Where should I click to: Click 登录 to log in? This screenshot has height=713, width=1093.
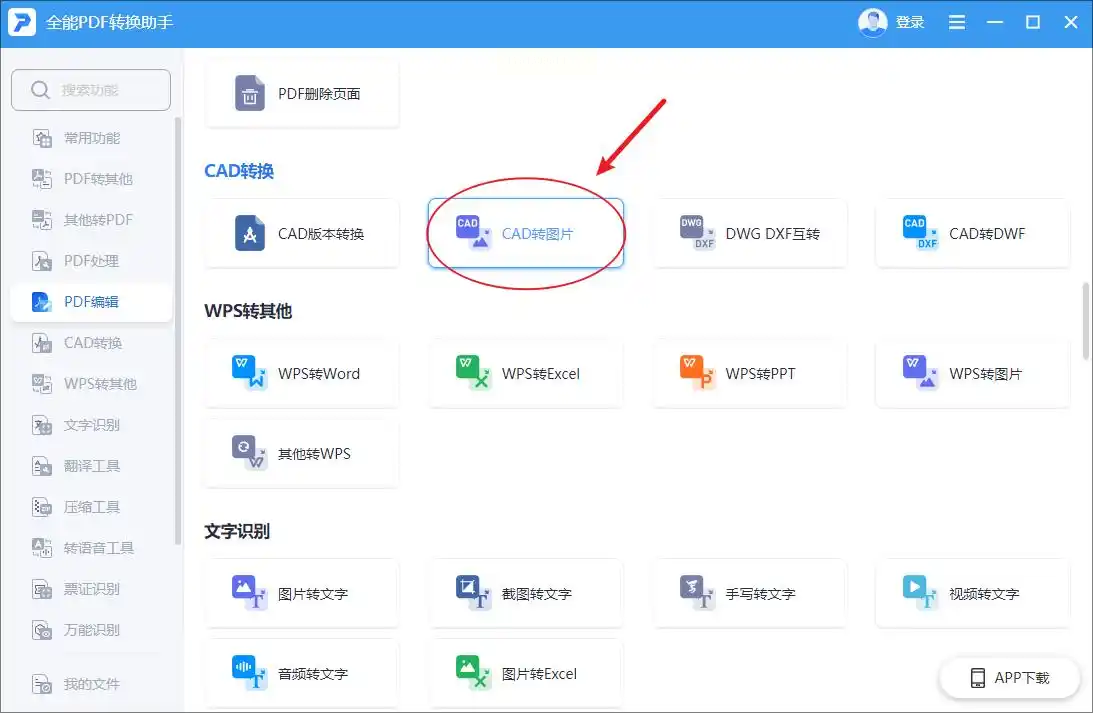point(910,22)
